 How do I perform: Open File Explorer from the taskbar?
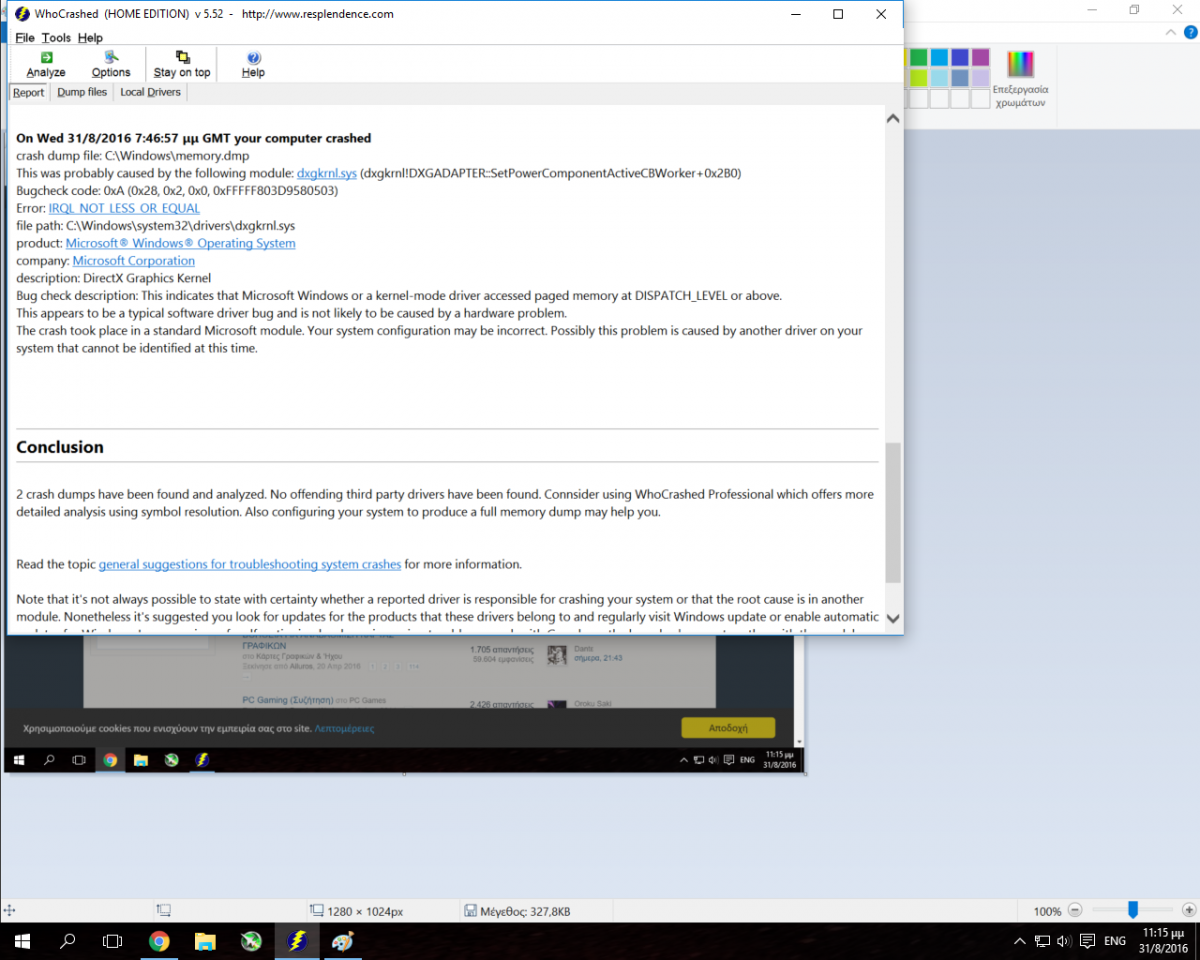coord(205,941)
